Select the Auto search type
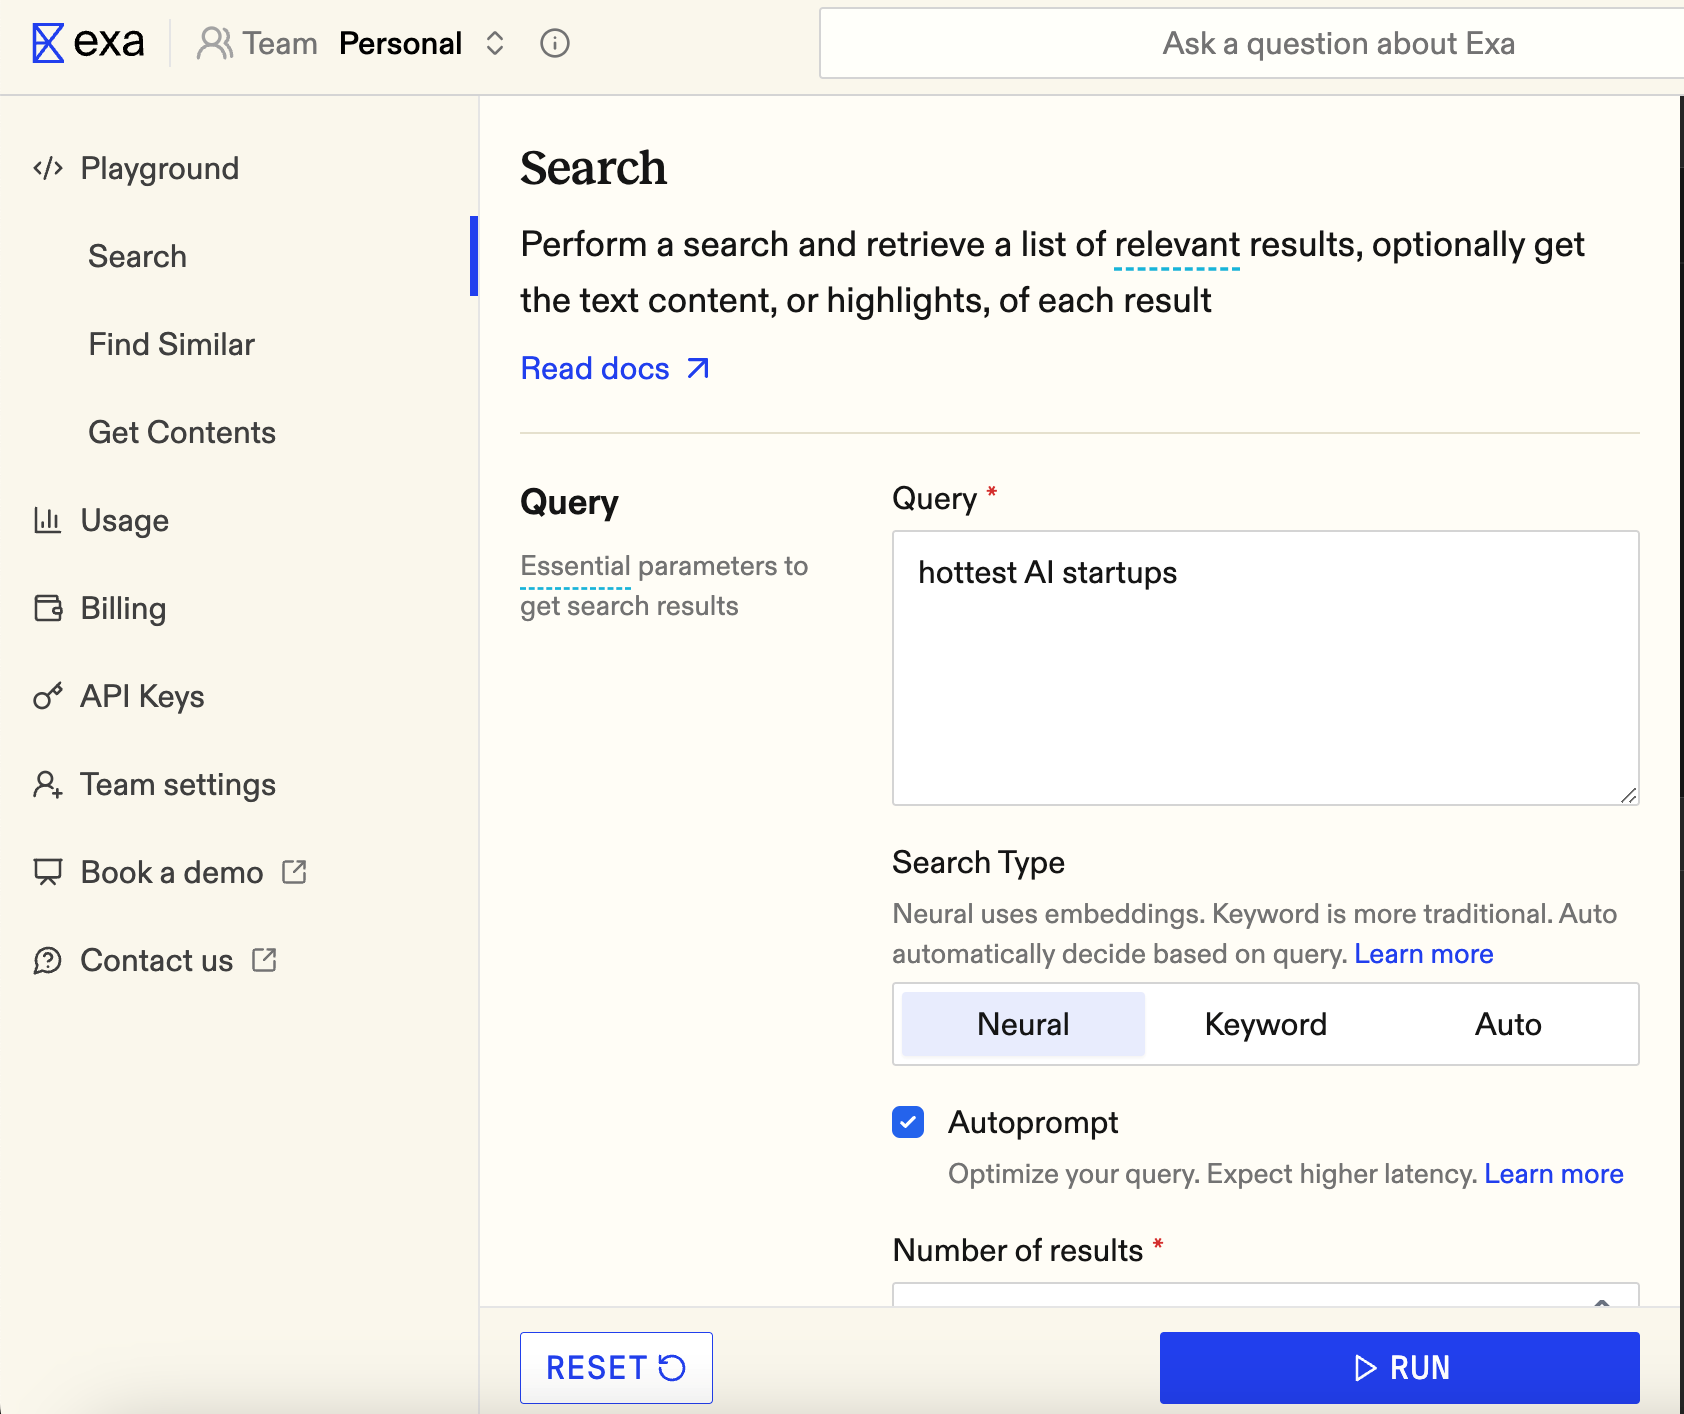This screenshot has width=1684, height=1414. click(1507, 1024)
